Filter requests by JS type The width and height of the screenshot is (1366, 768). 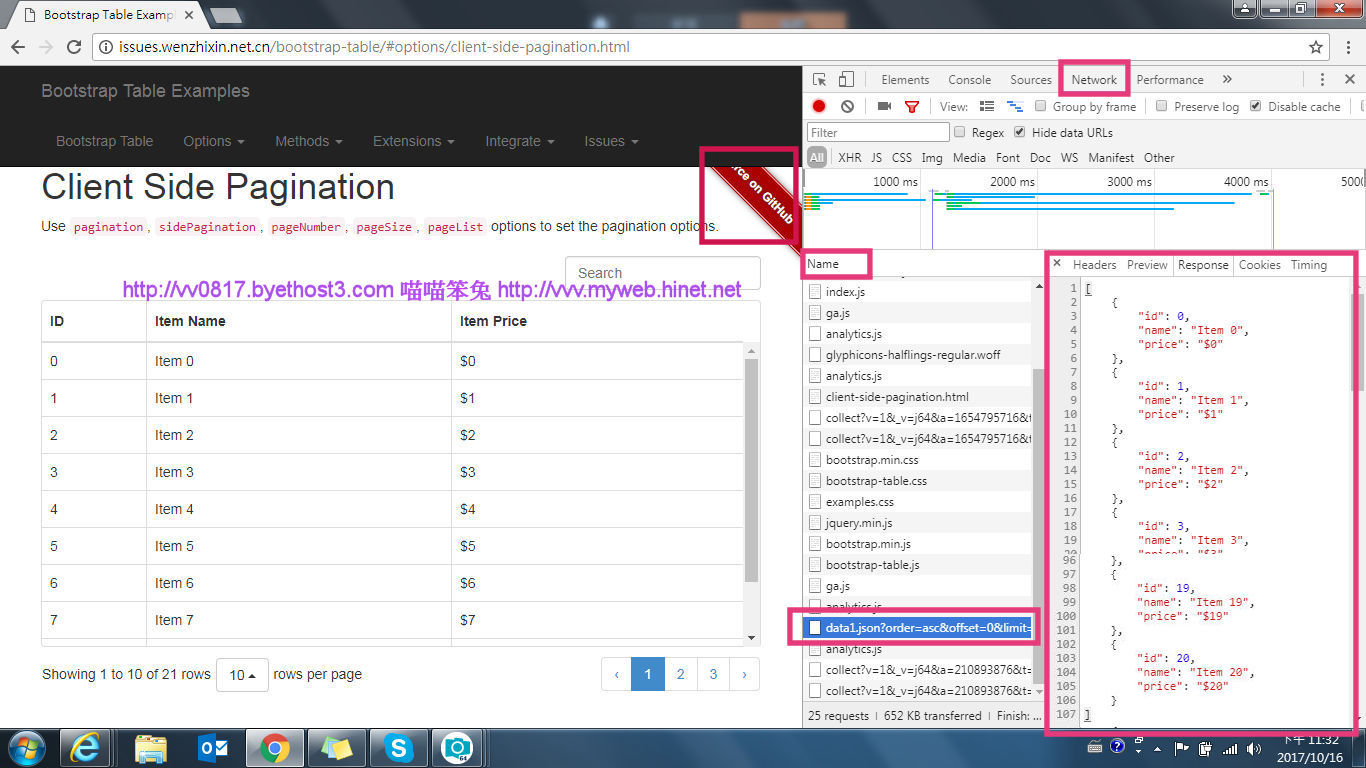(x=876, y=158)
